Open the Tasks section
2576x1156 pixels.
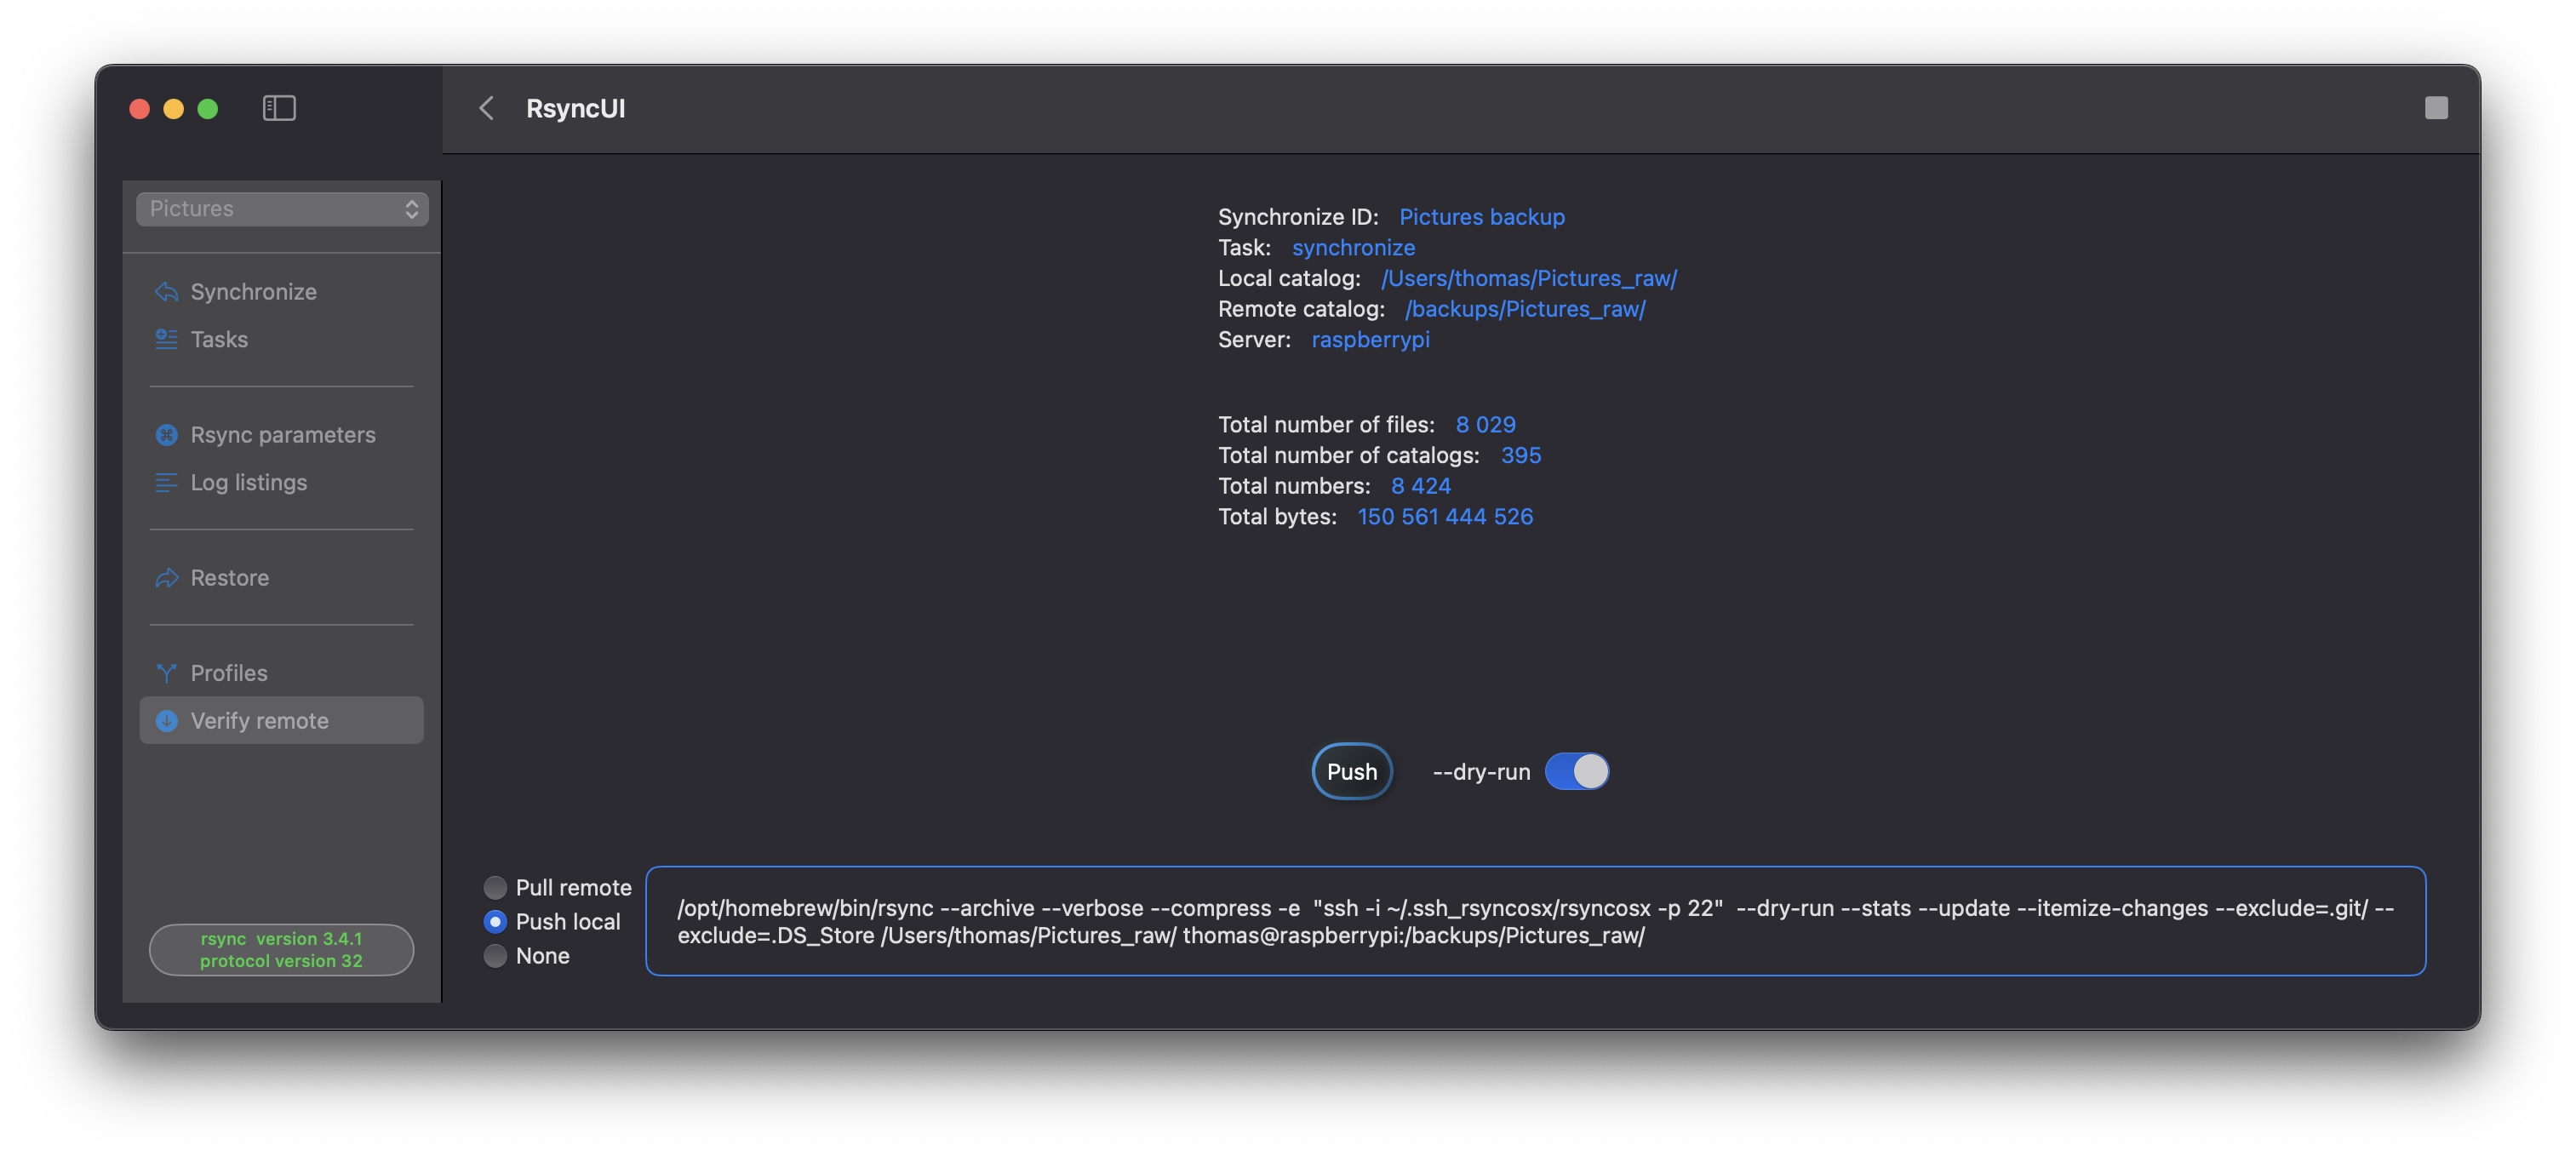(282, 339)
